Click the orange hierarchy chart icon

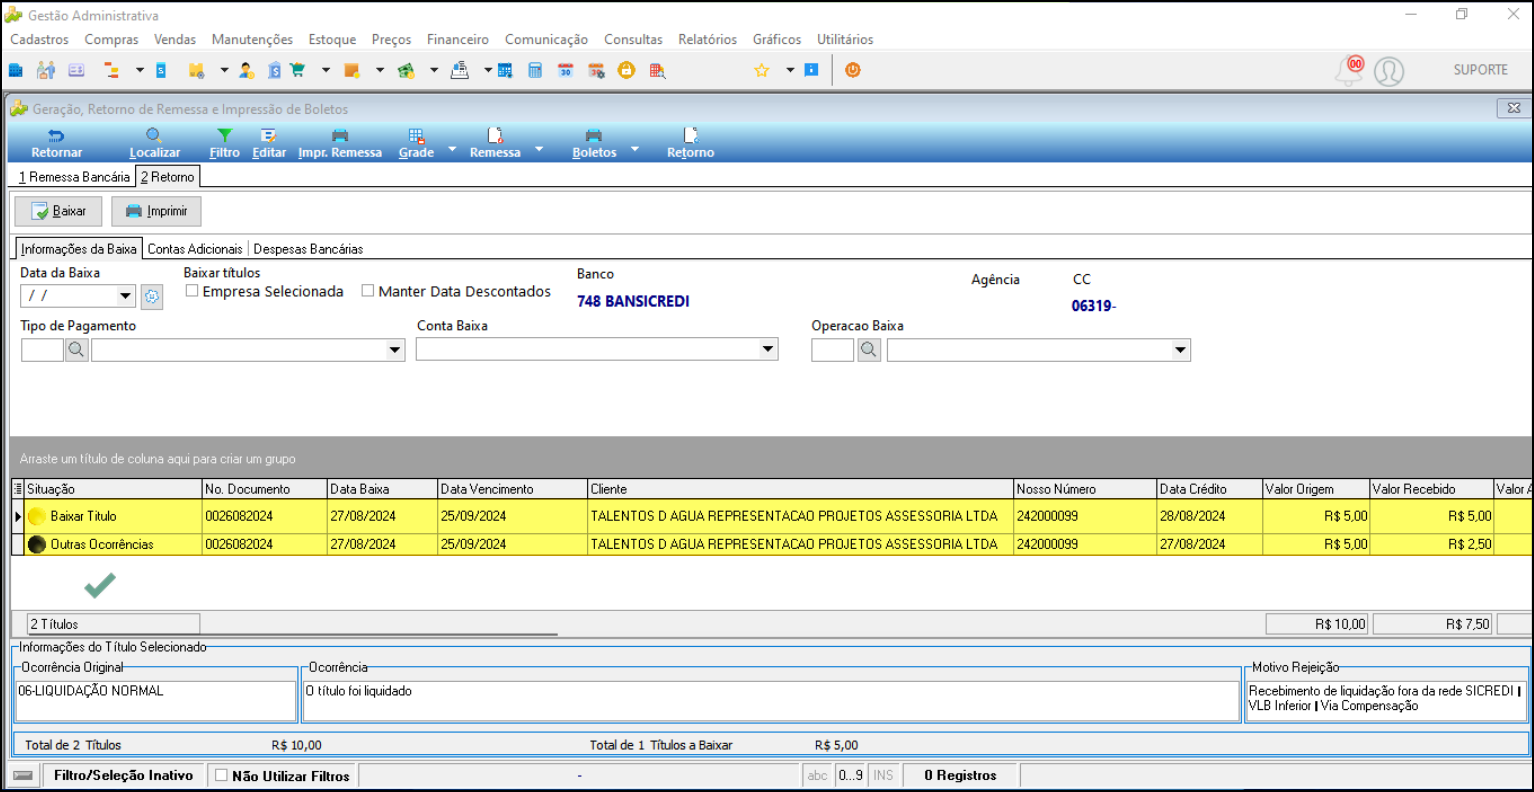click(x=111, y=70)
